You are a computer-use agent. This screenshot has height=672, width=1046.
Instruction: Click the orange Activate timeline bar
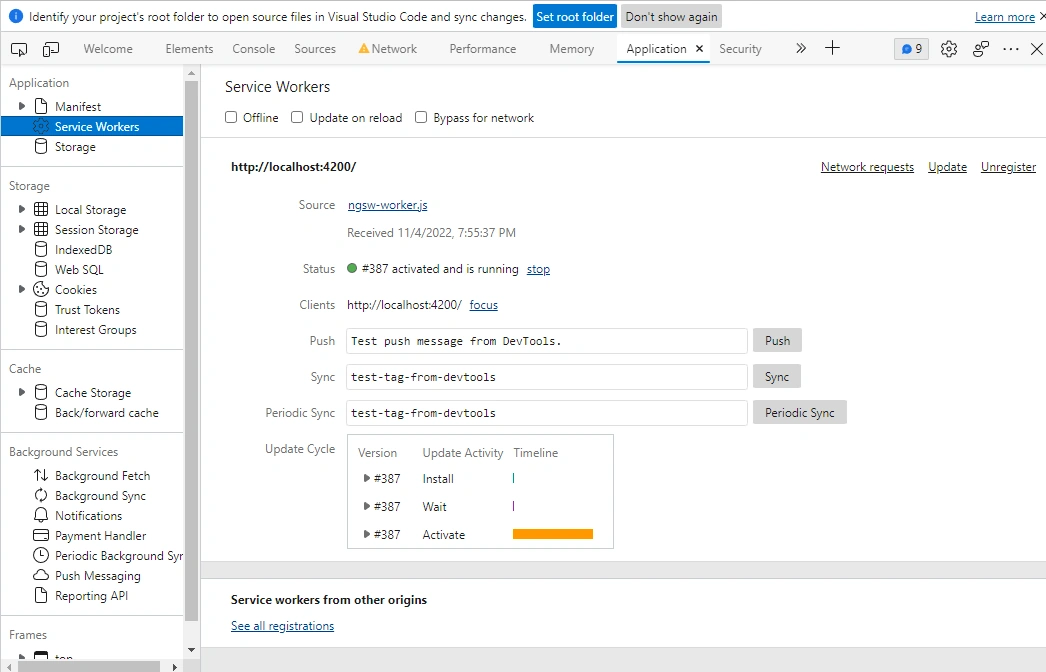(553, 534)
